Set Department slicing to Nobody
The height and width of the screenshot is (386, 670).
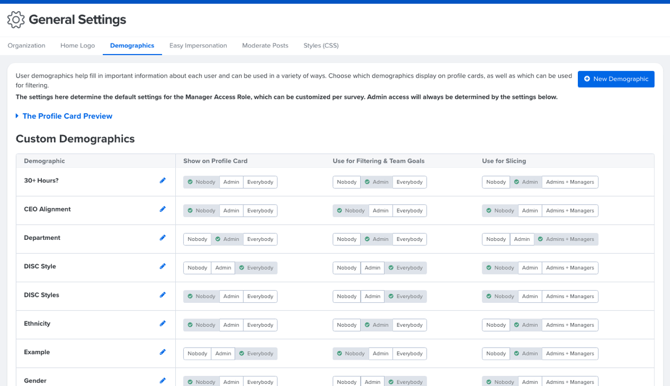[x=496, y=239]
